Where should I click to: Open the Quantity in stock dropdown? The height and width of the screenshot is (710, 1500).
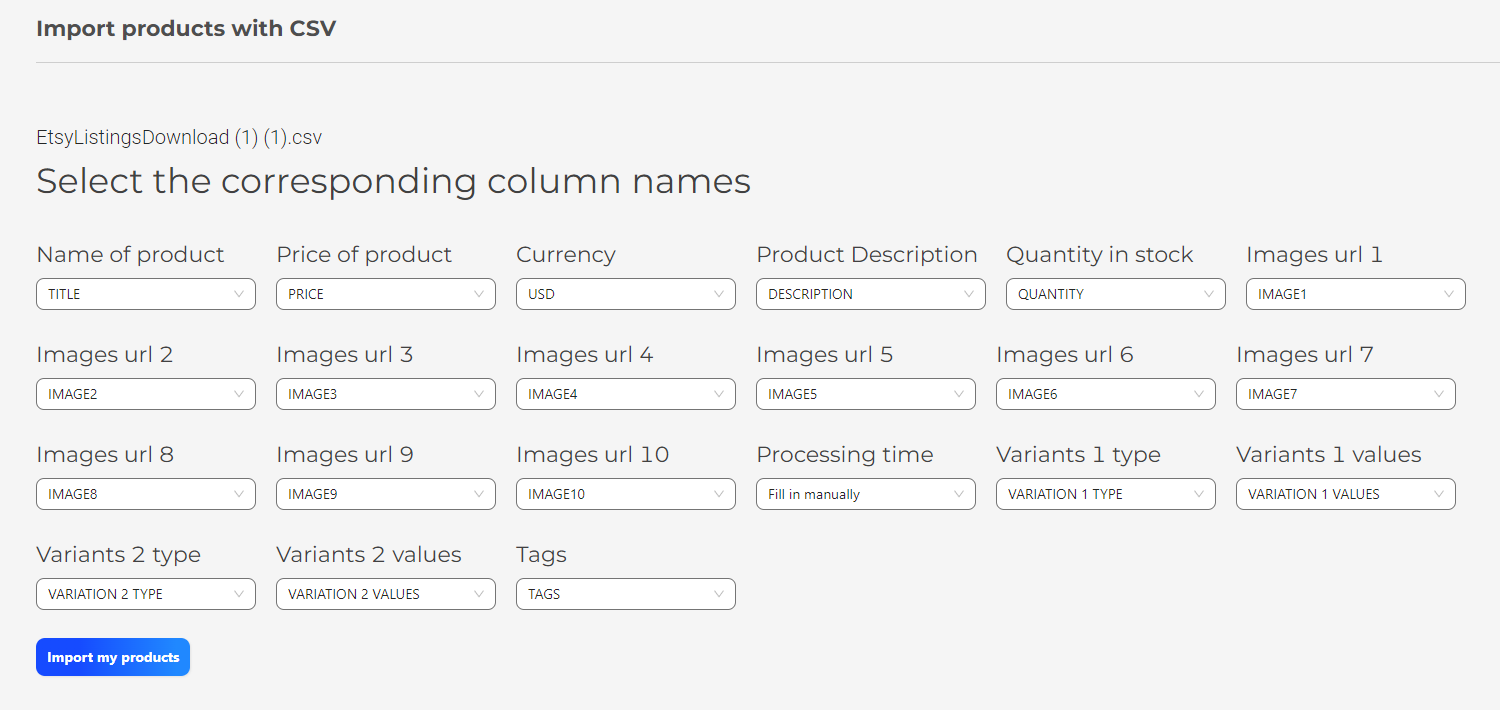pyautogui.click(x=1115, y=294)
